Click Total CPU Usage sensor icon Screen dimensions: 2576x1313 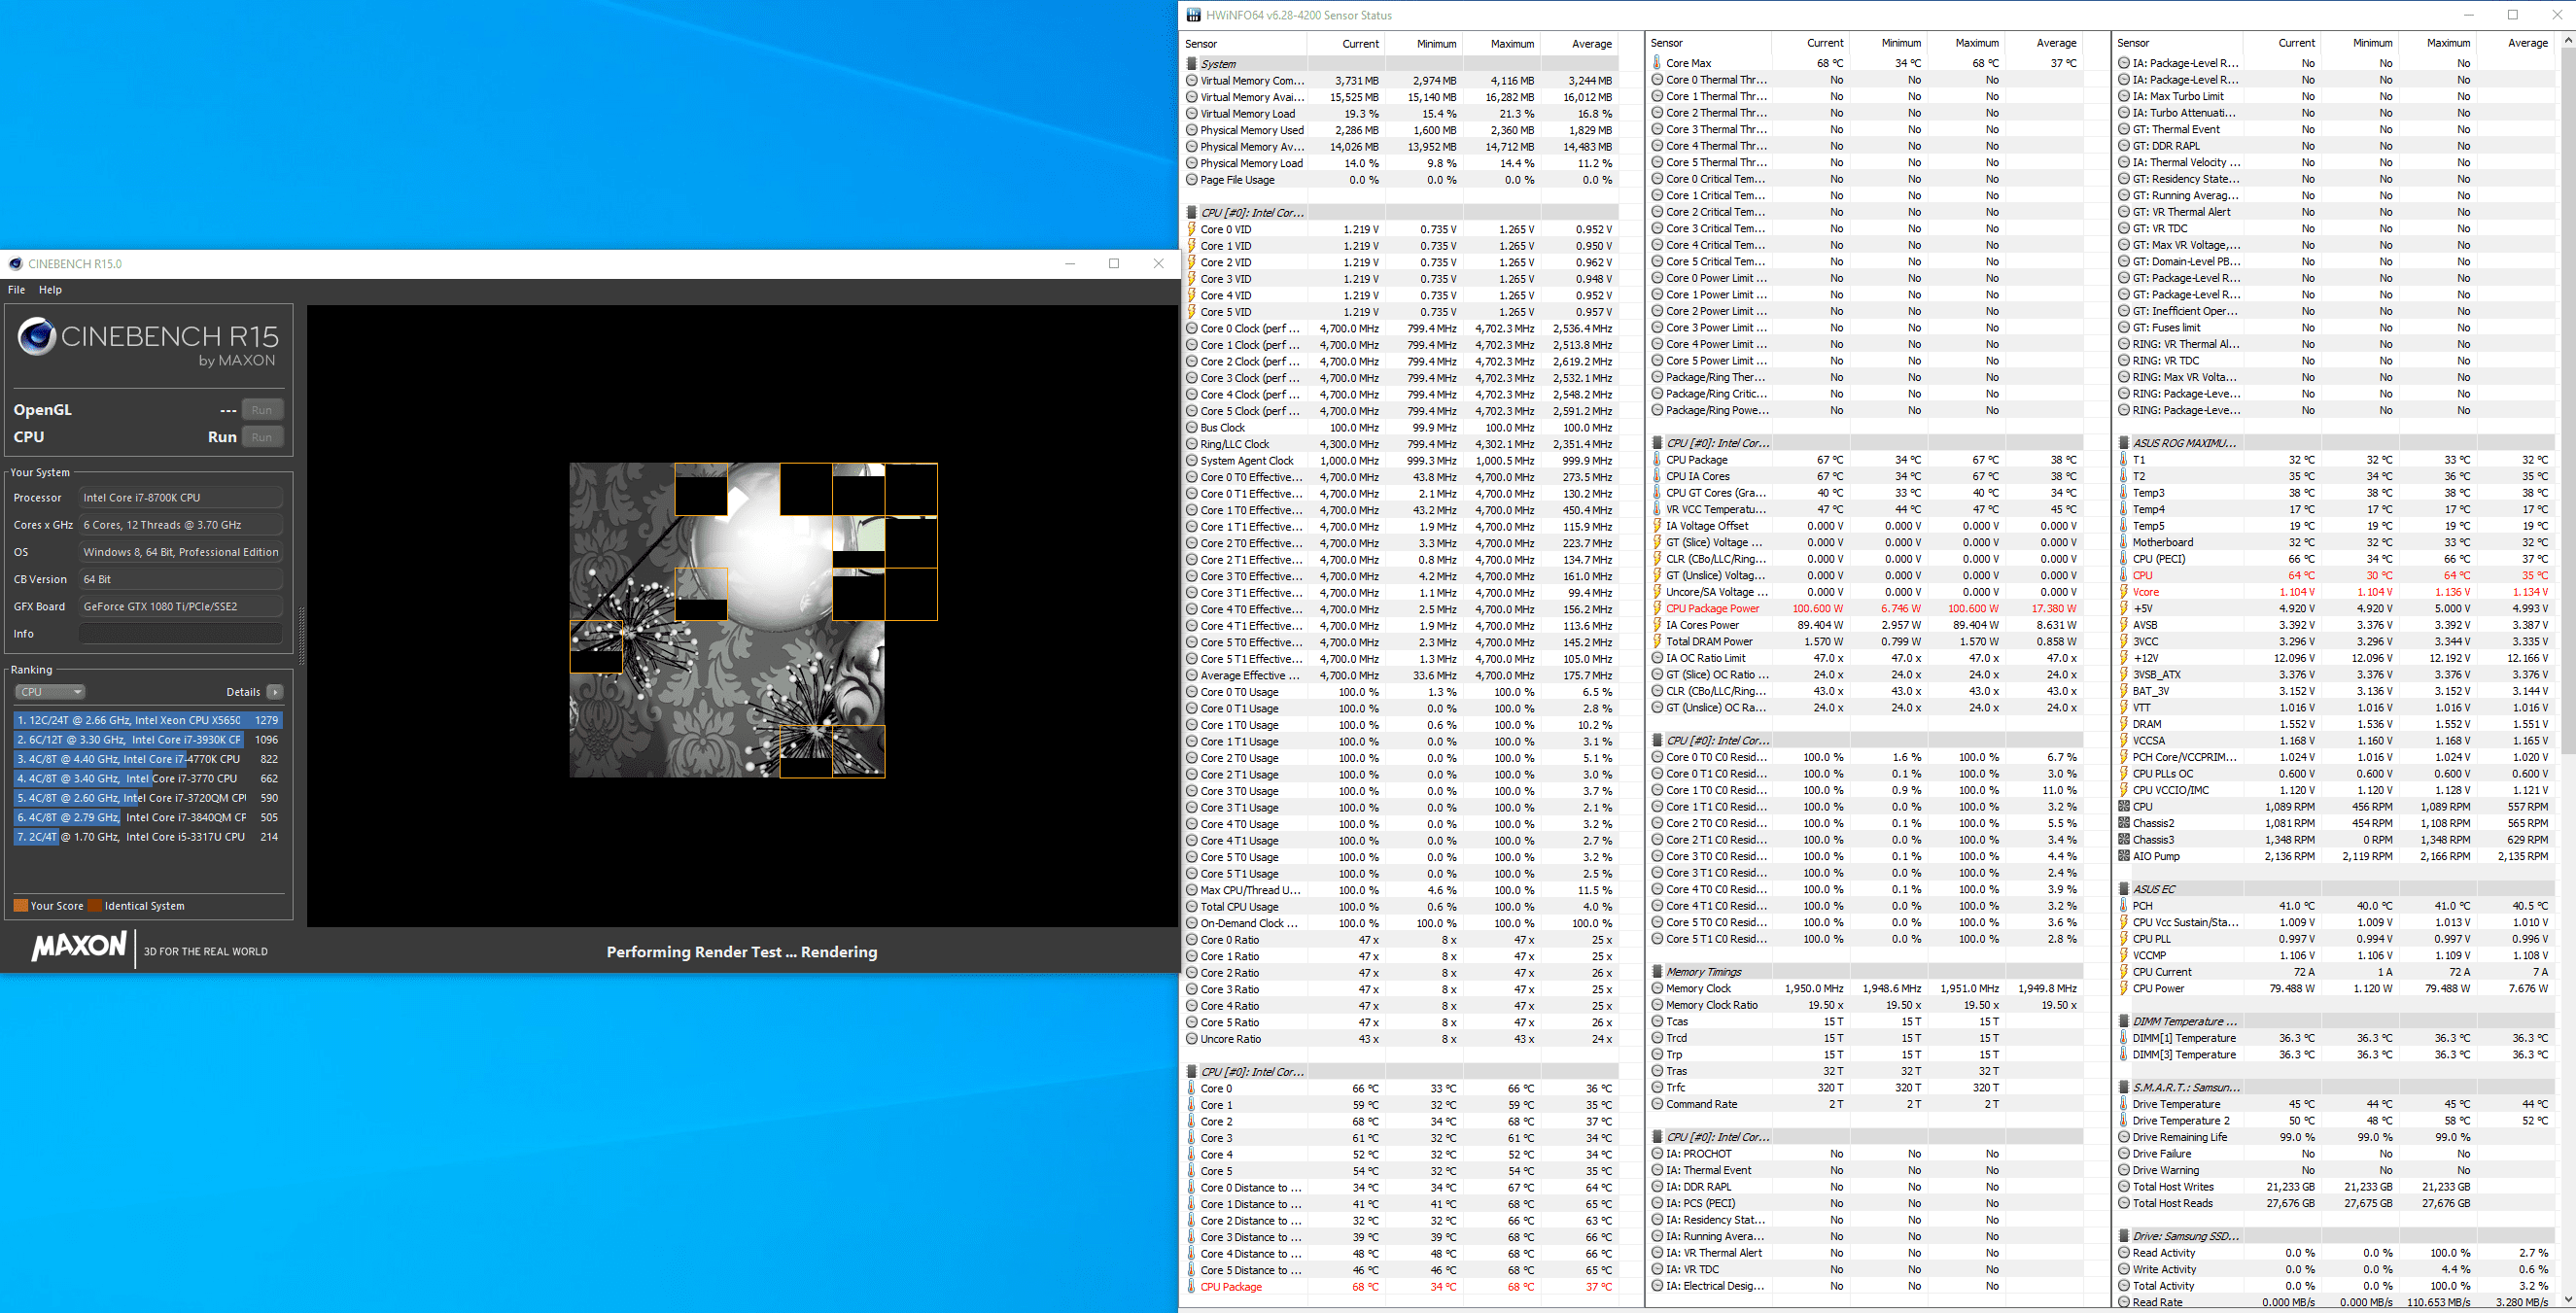coord(1192,907)
